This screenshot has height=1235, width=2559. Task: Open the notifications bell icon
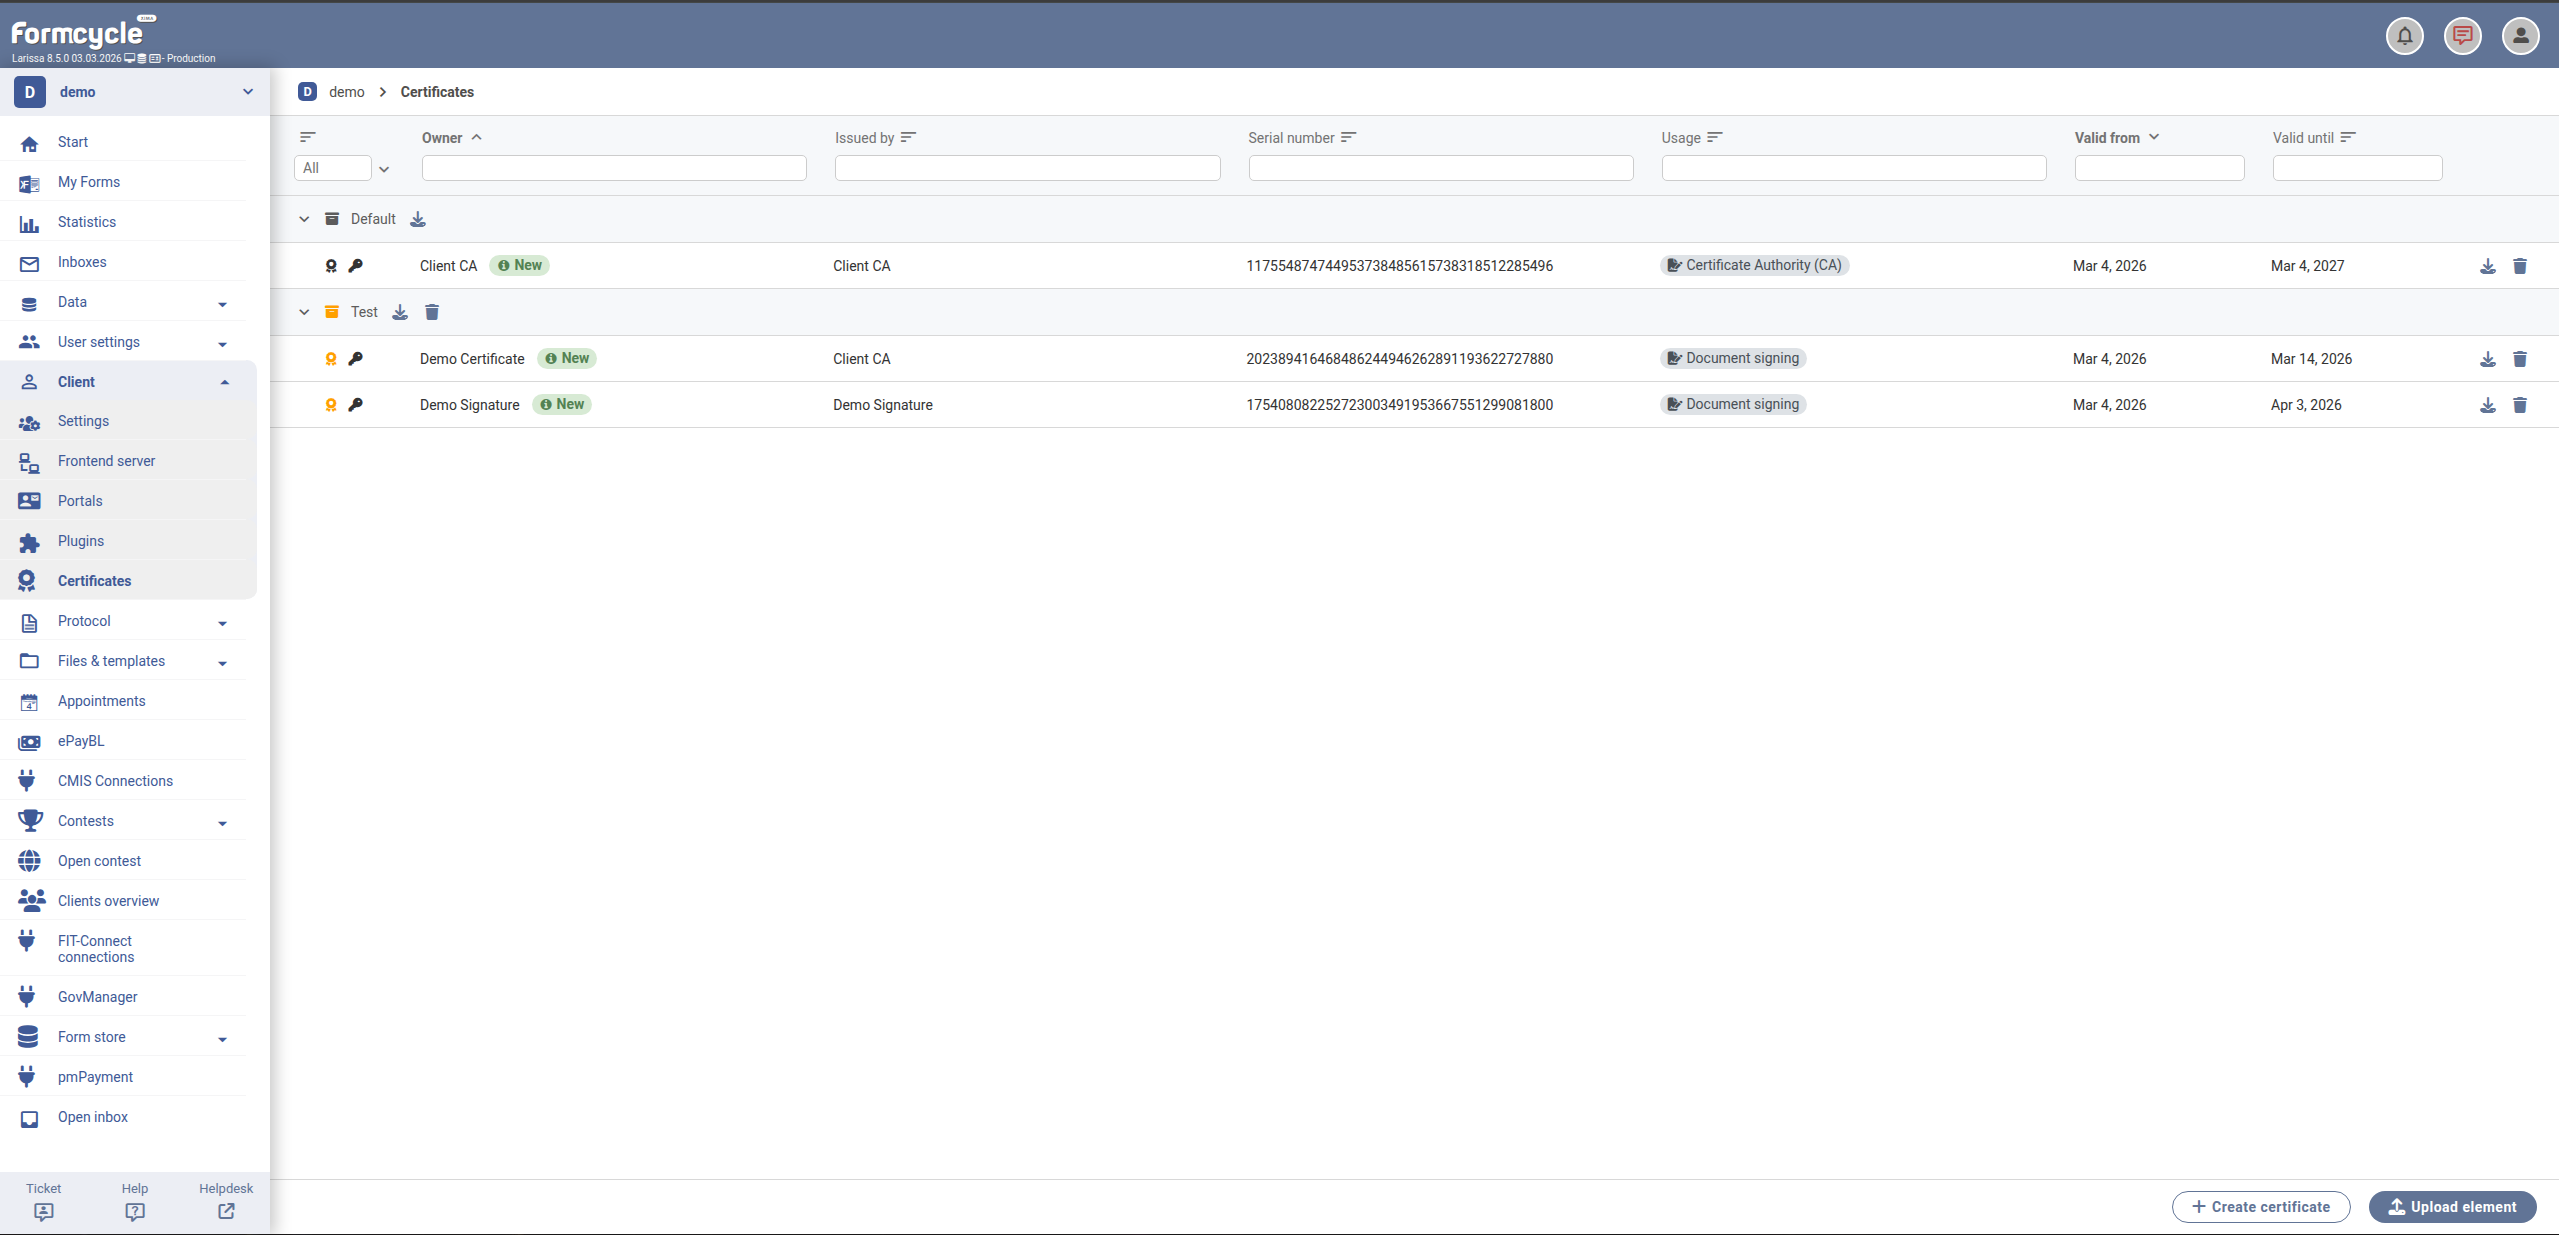(x=2404, y=36)
